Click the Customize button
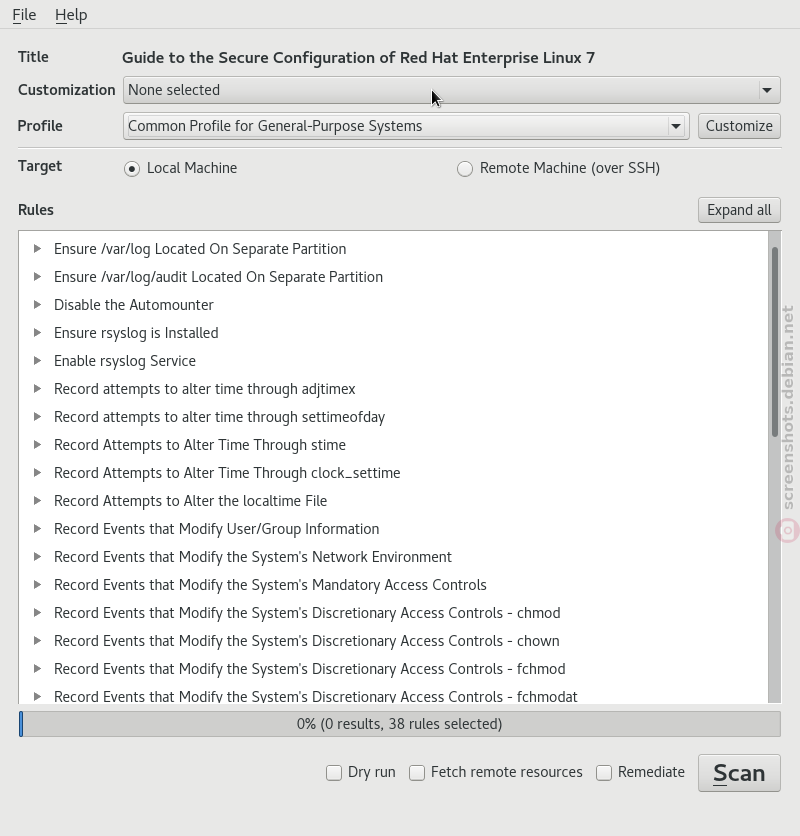Image resolution: width=800 pixels, height=836 pixels. tap(739, 126)
